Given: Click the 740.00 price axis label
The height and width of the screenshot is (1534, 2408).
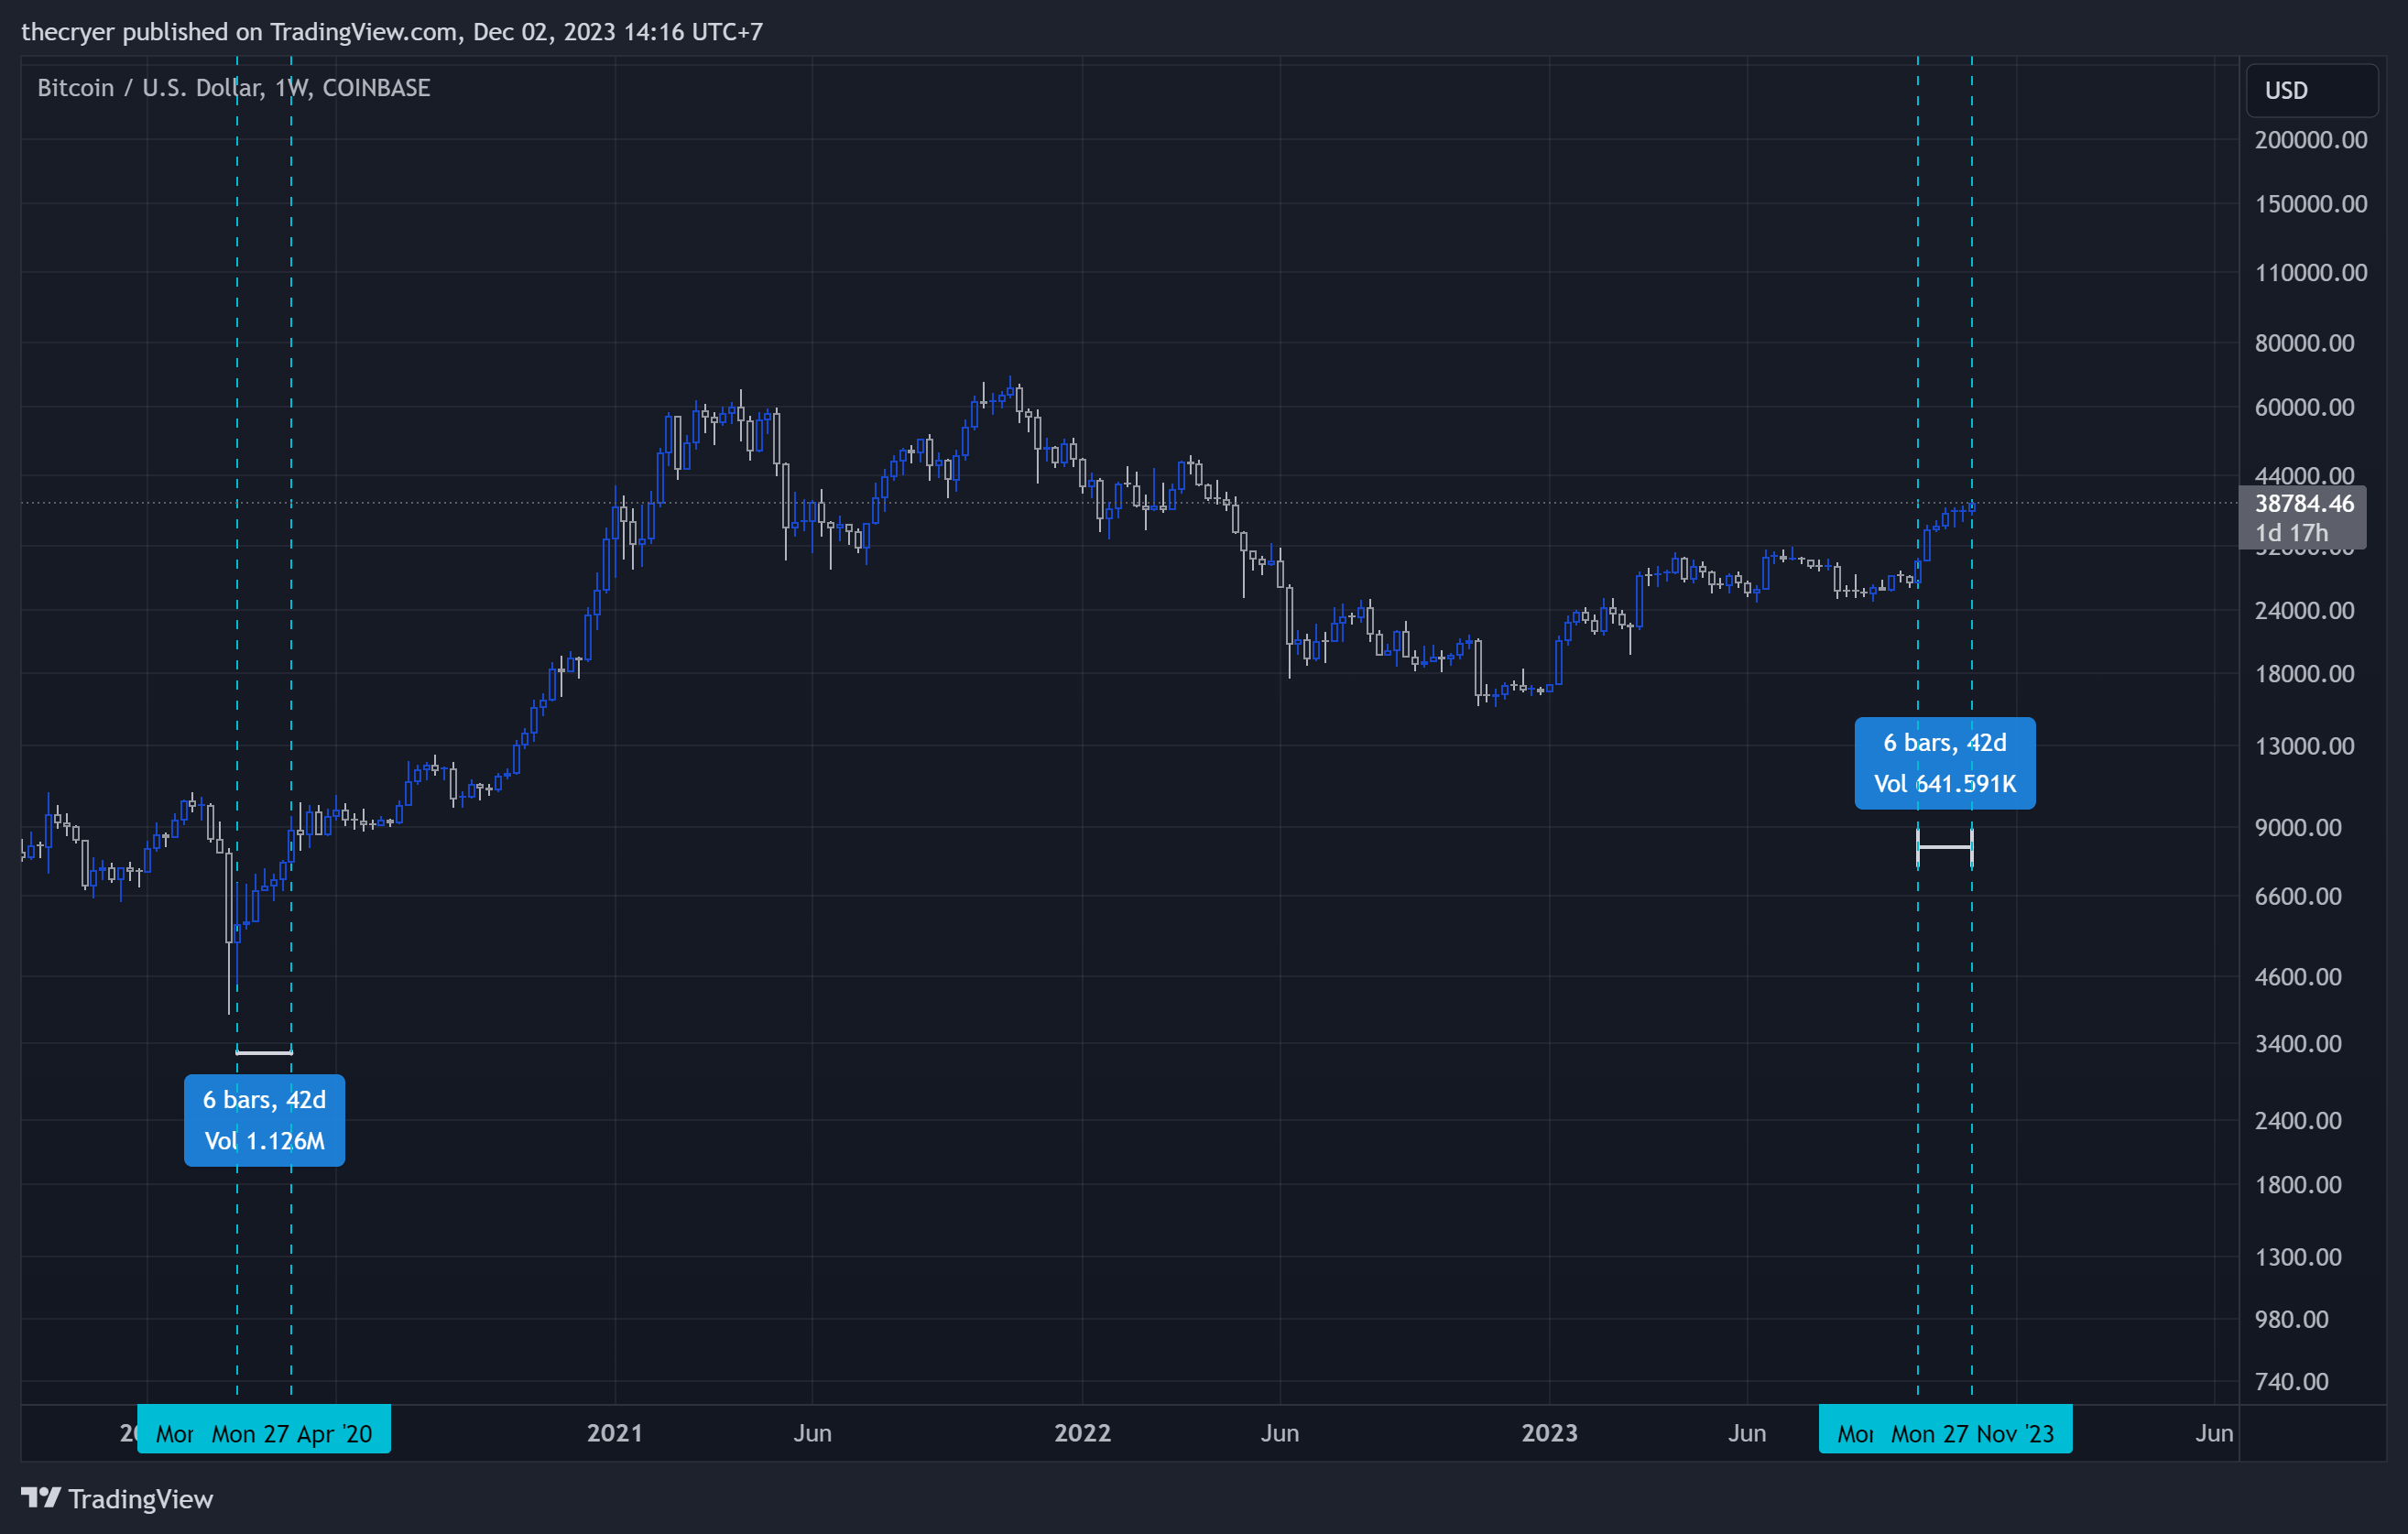Looking at the screenshot, I should click(2292, 1382).
